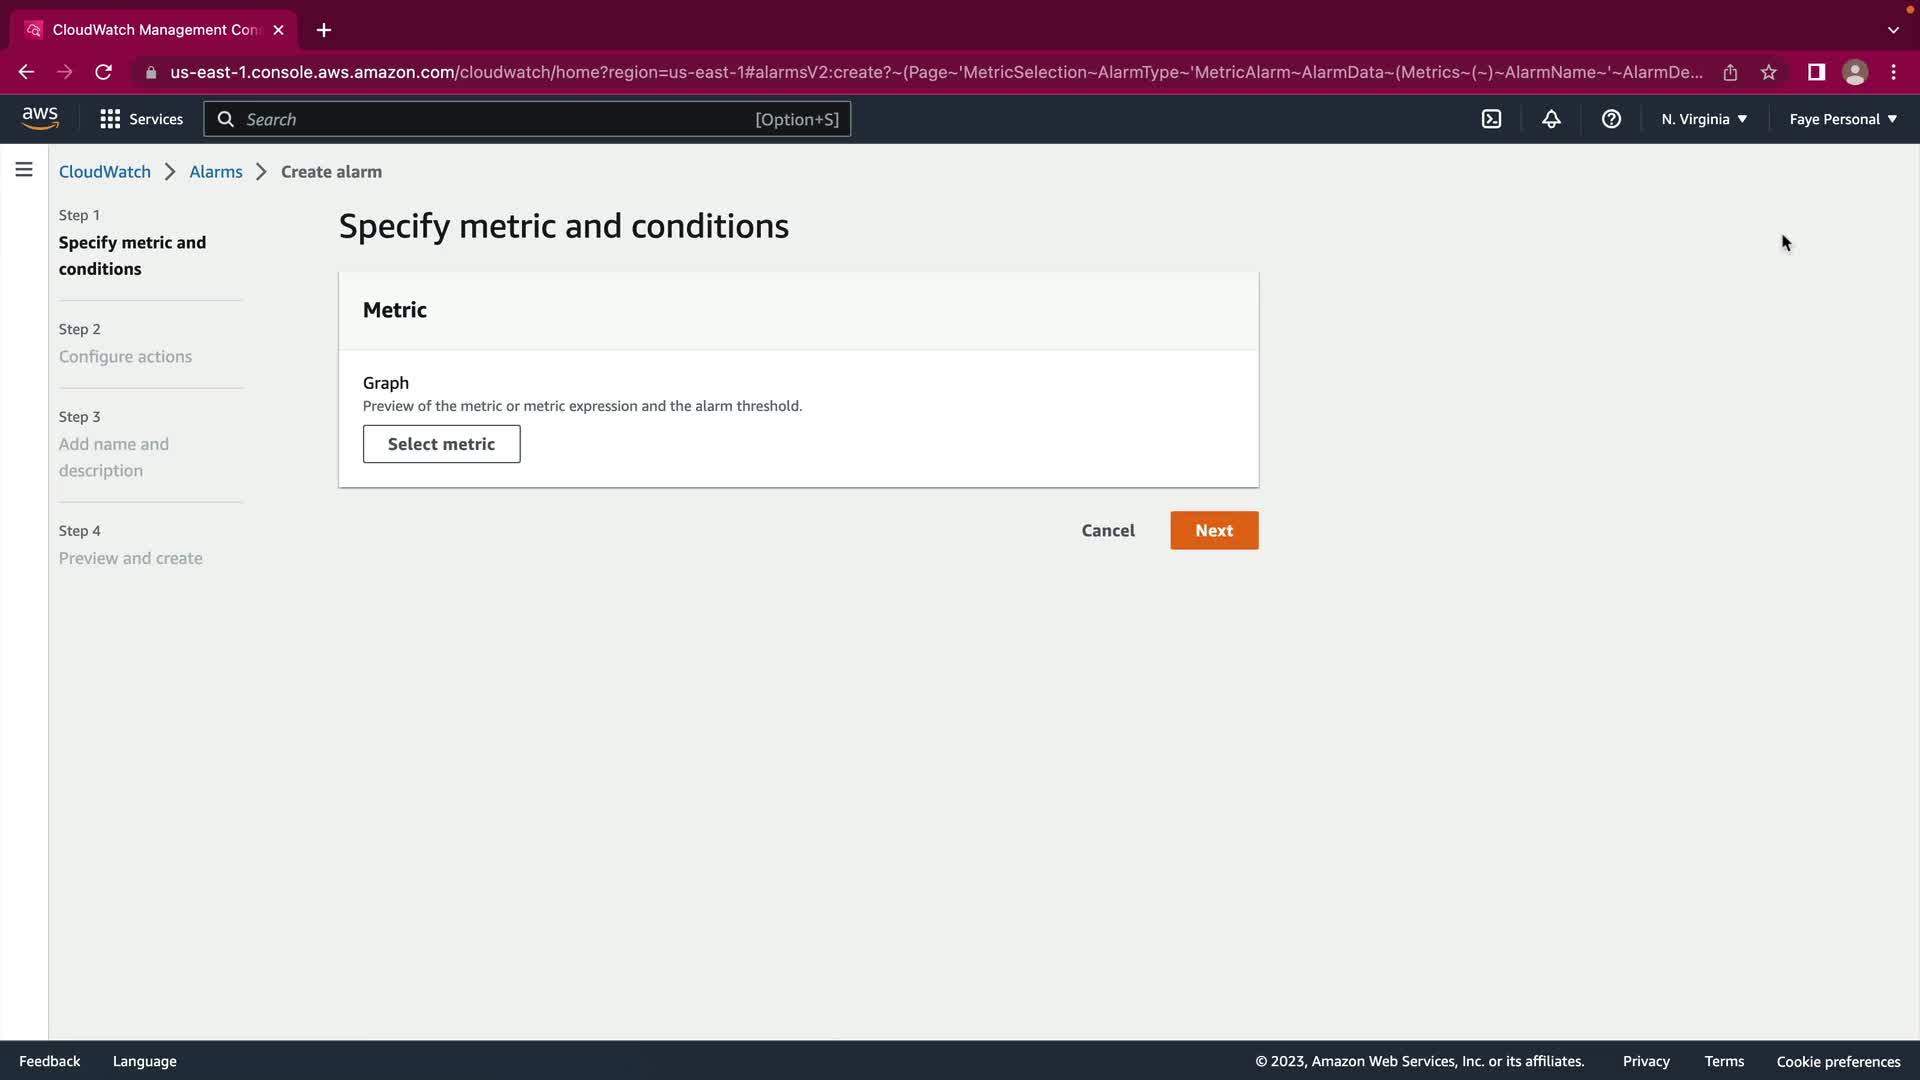The height and width of the screenshot is (1080, 1920).
Task: Go to Alarms breadcrumb link
Action: click(216, 171)
